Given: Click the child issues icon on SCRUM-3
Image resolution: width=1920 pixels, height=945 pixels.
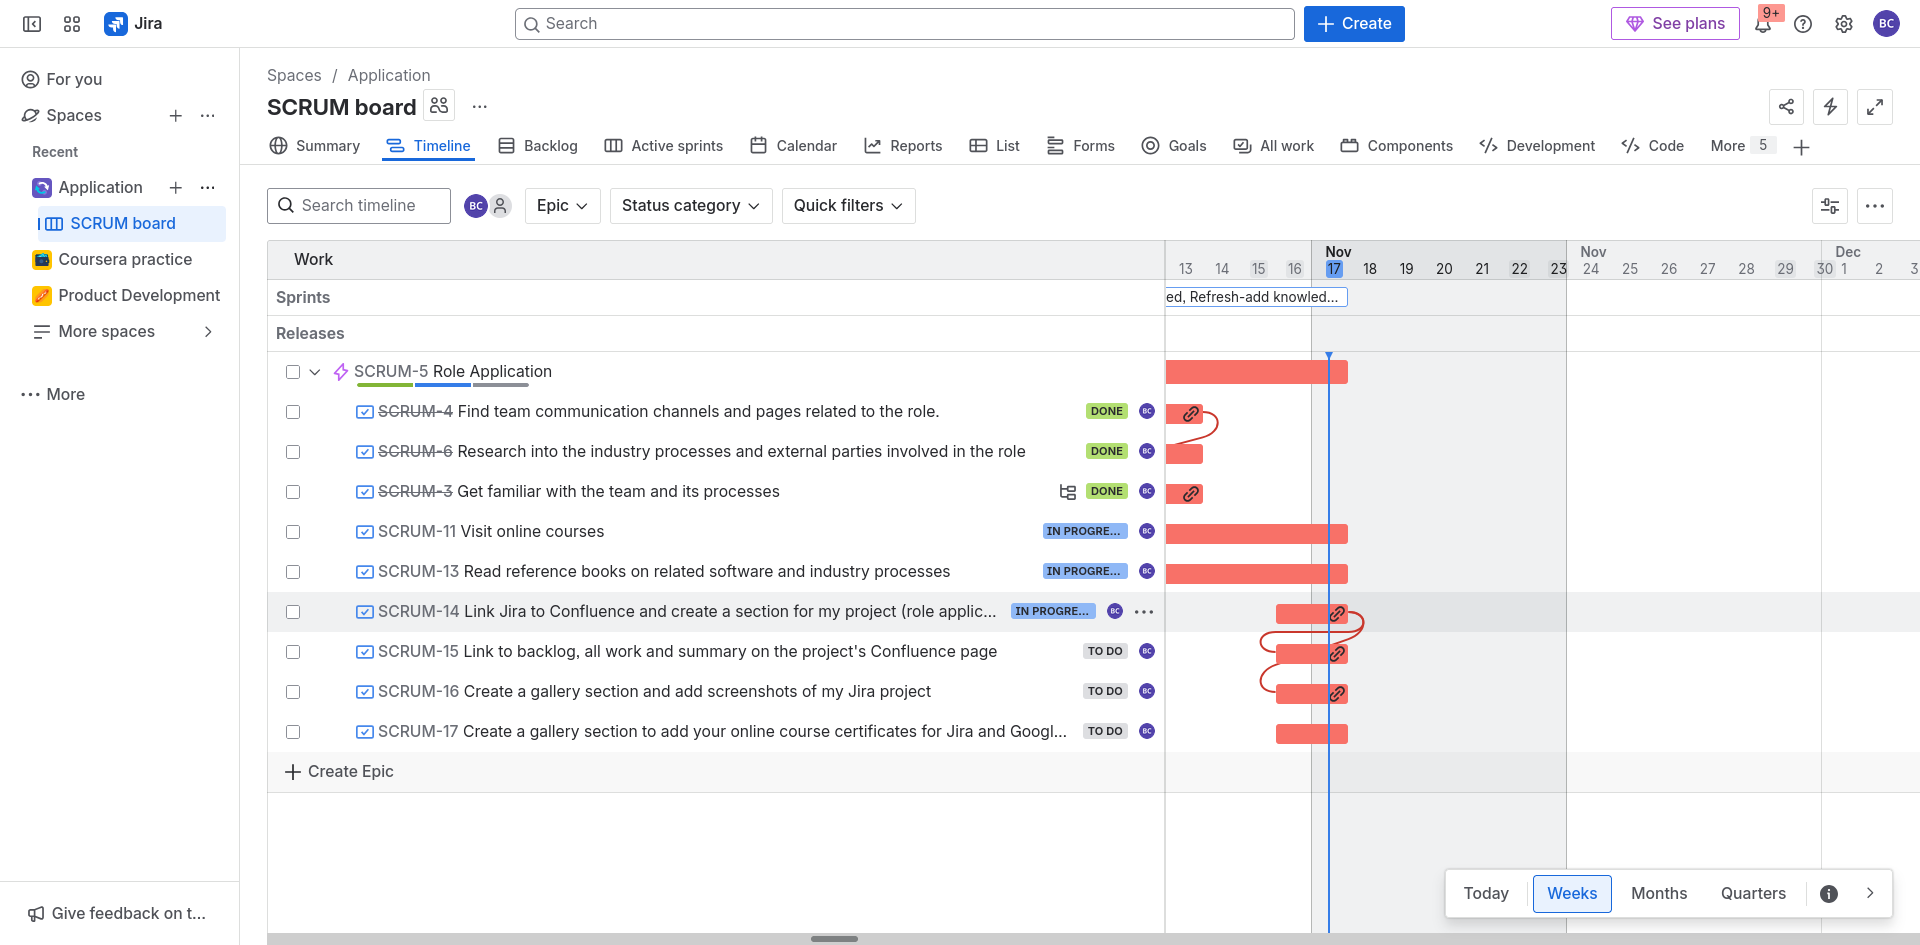Looking at the screenshot, I should click(x=1067, y=492).
